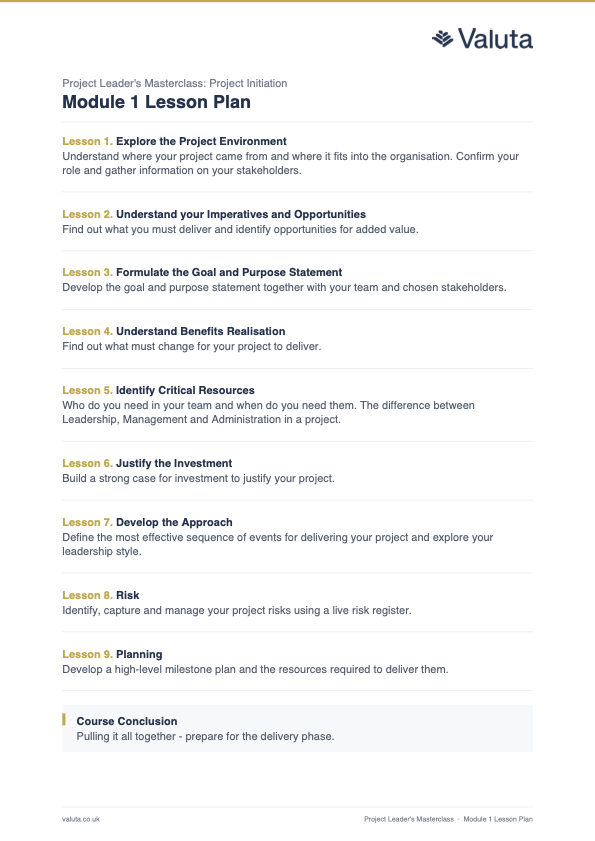Image resolution: width=595 pixels, height=841 pixels.
Task: Click the Valuta logo icon
Action: tap(443, 39)
